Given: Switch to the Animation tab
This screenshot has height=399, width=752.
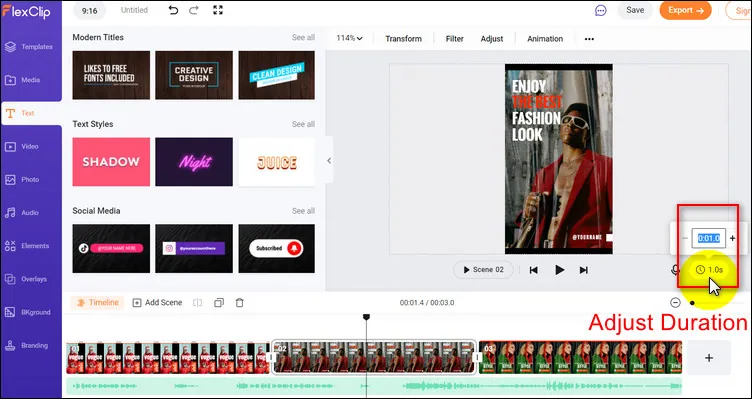Looking at the screenshot, I should (545, 39).
